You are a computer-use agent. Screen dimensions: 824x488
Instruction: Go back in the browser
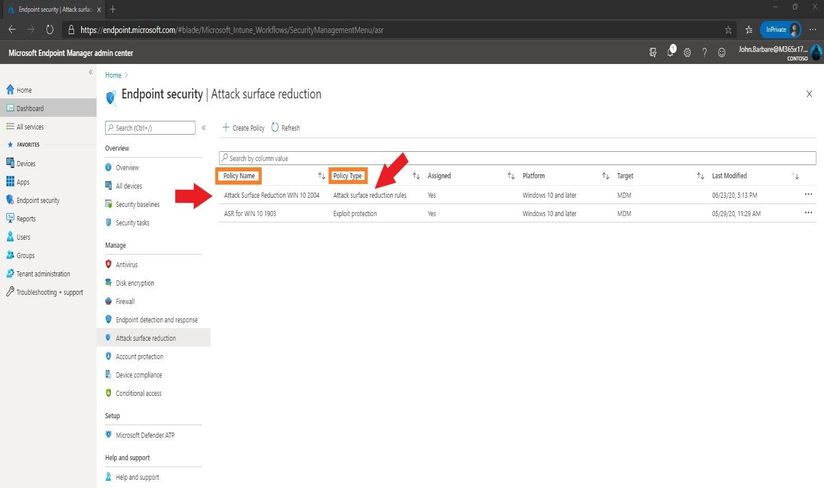[12, 30]
